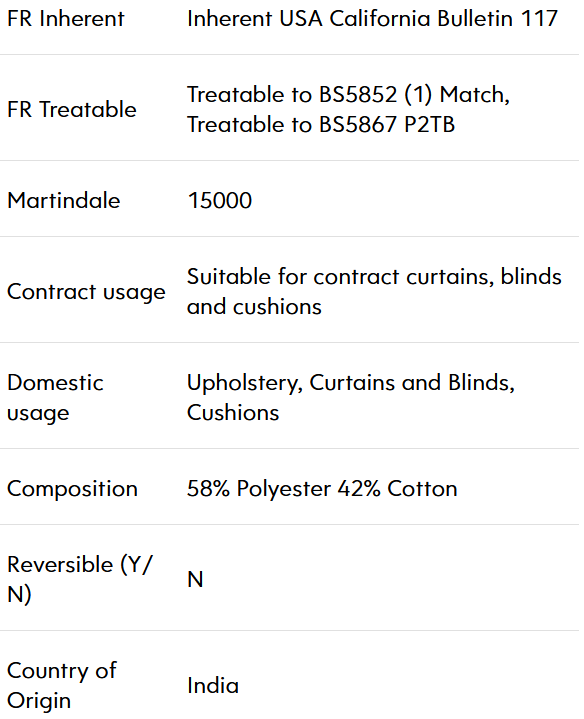Click the FR Inherent label

(66, 19)
